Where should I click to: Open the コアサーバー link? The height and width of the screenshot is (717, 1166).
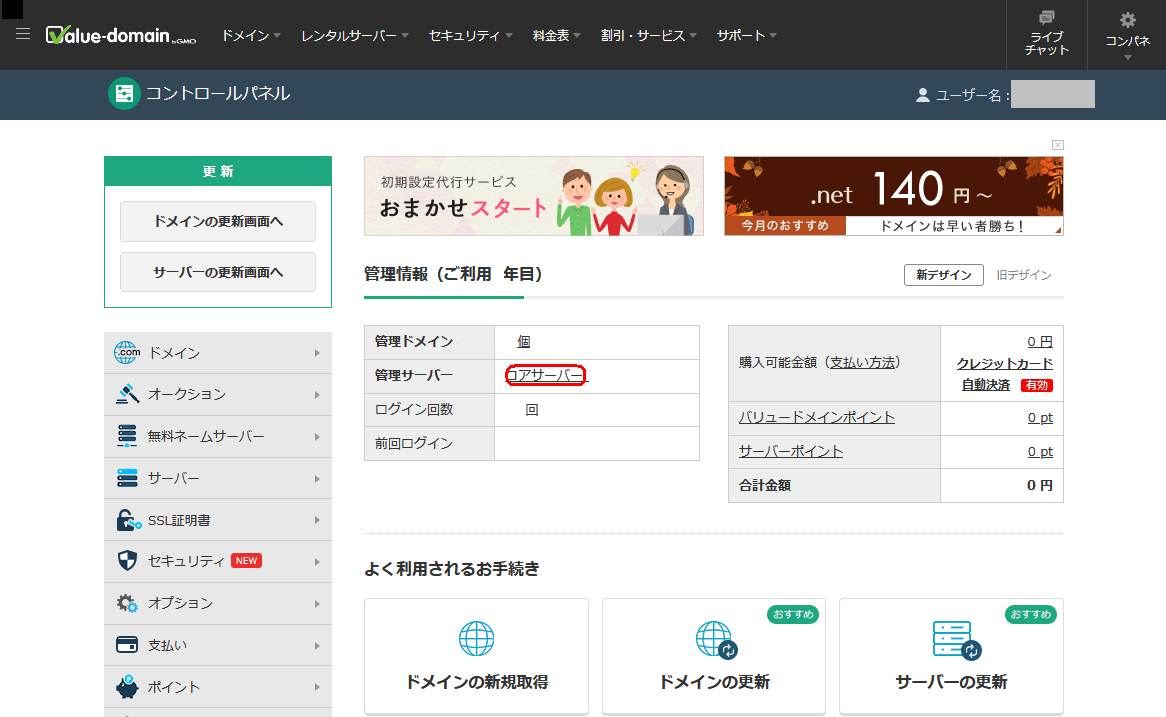546,375
